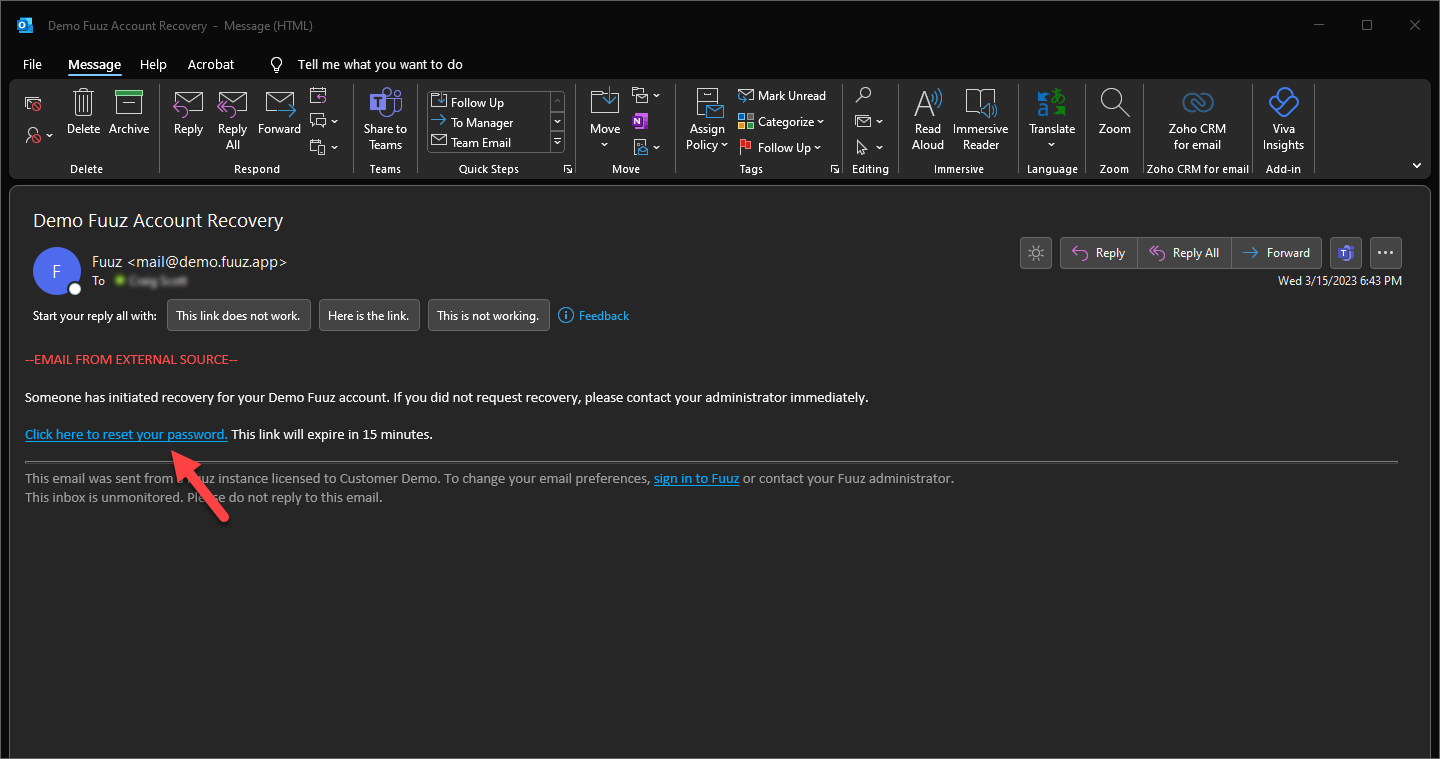Open more actions ellipsis in message header
The width and height of the screenshot is (1440, 759).
[1386, 253]
